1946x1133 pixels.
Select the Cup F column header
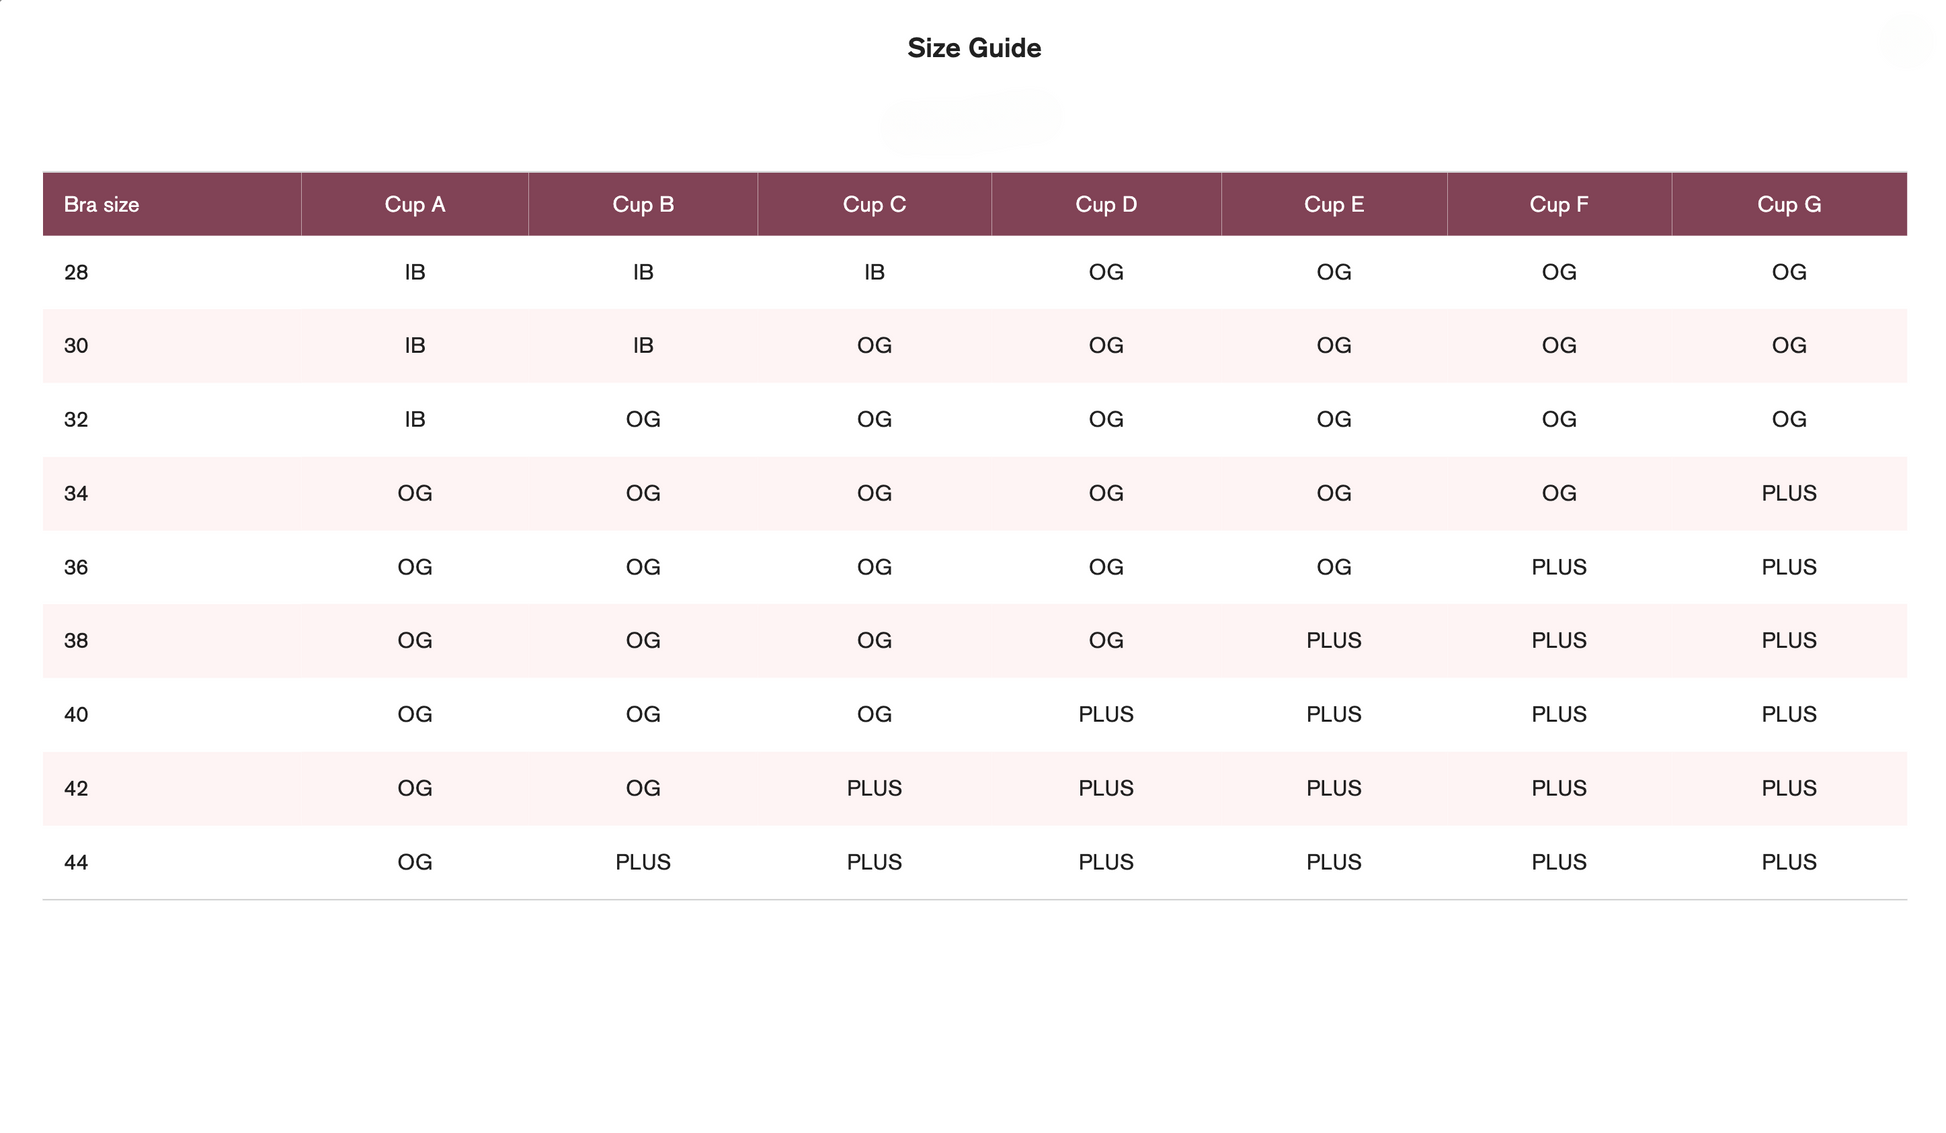point(1559,204)
